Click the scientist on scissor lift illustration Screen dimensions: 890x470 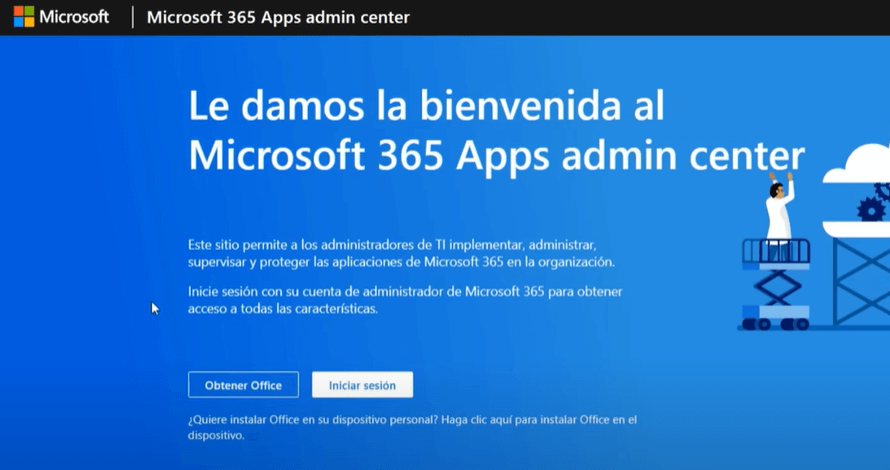776,251
